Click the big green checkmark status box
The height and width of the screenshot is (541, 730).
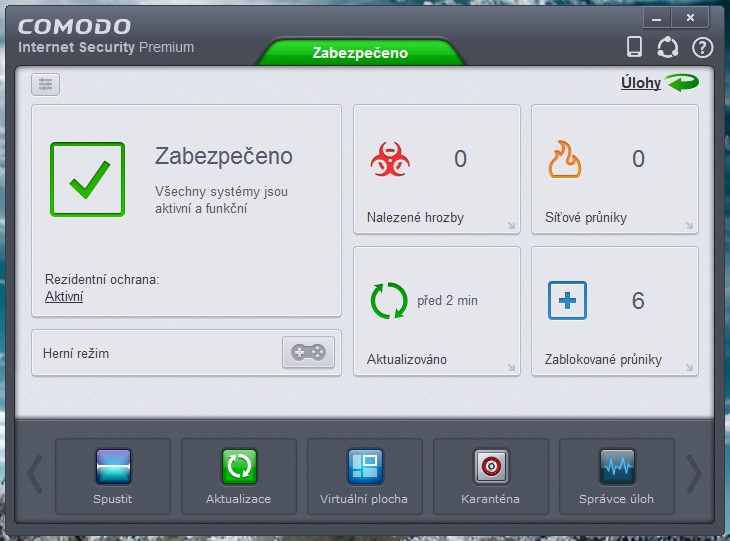[x=88, y=179]
